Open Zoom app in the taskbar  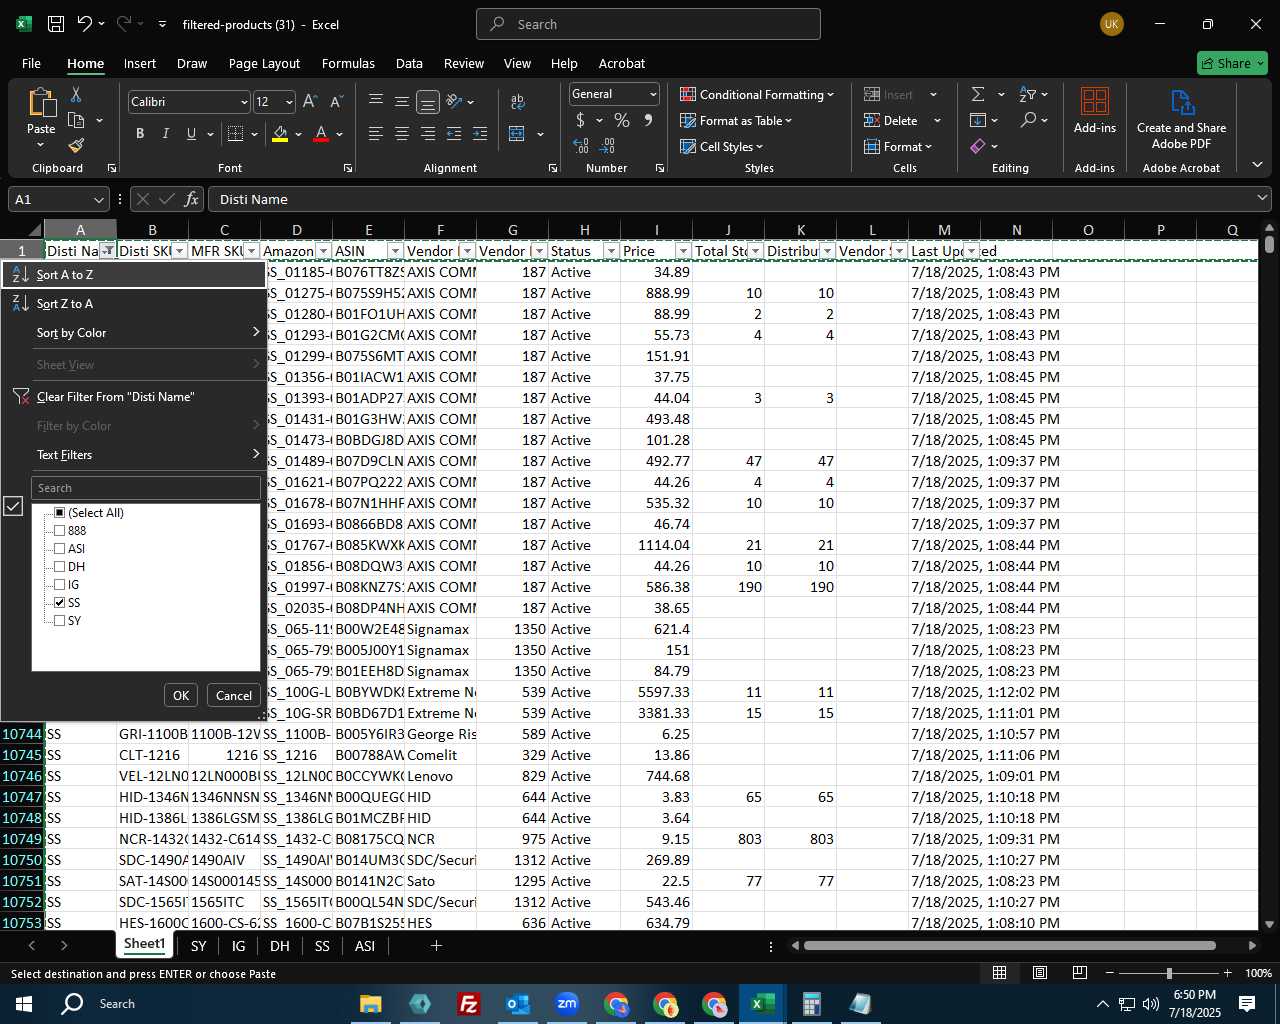[x=567, y=1003]
